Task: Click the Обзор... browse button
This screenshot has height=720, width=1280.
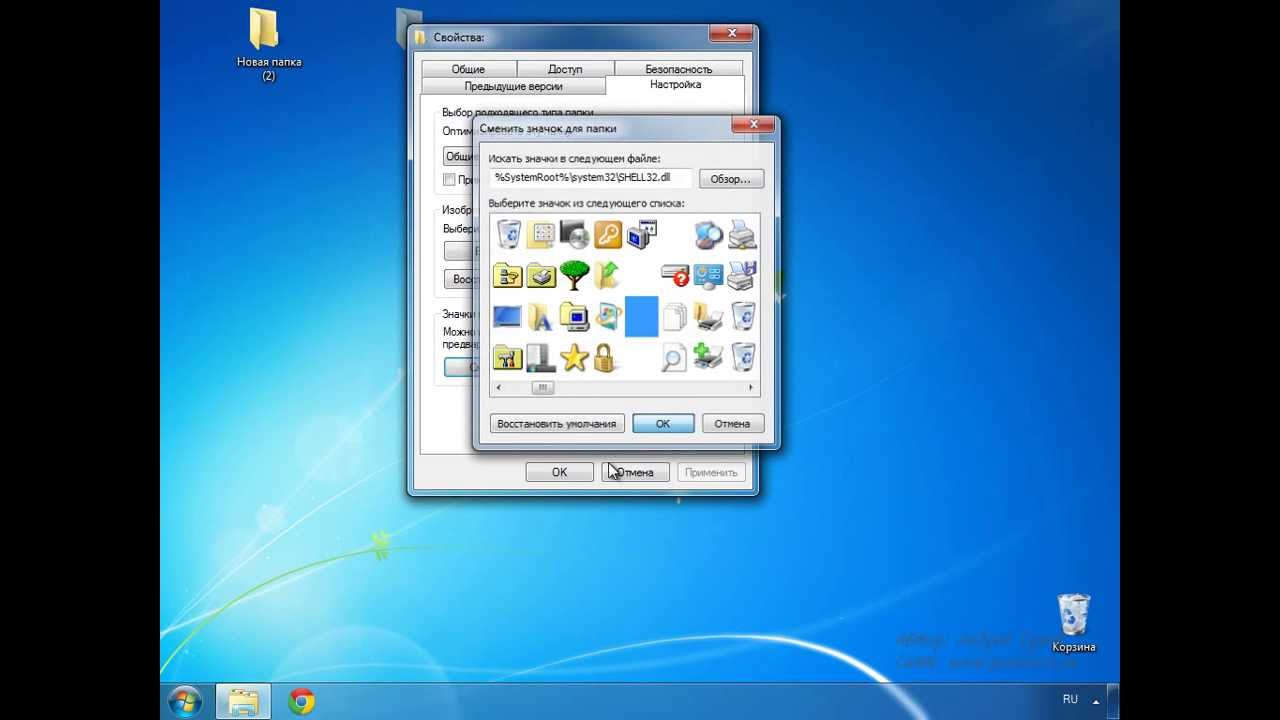Action: 731,179
